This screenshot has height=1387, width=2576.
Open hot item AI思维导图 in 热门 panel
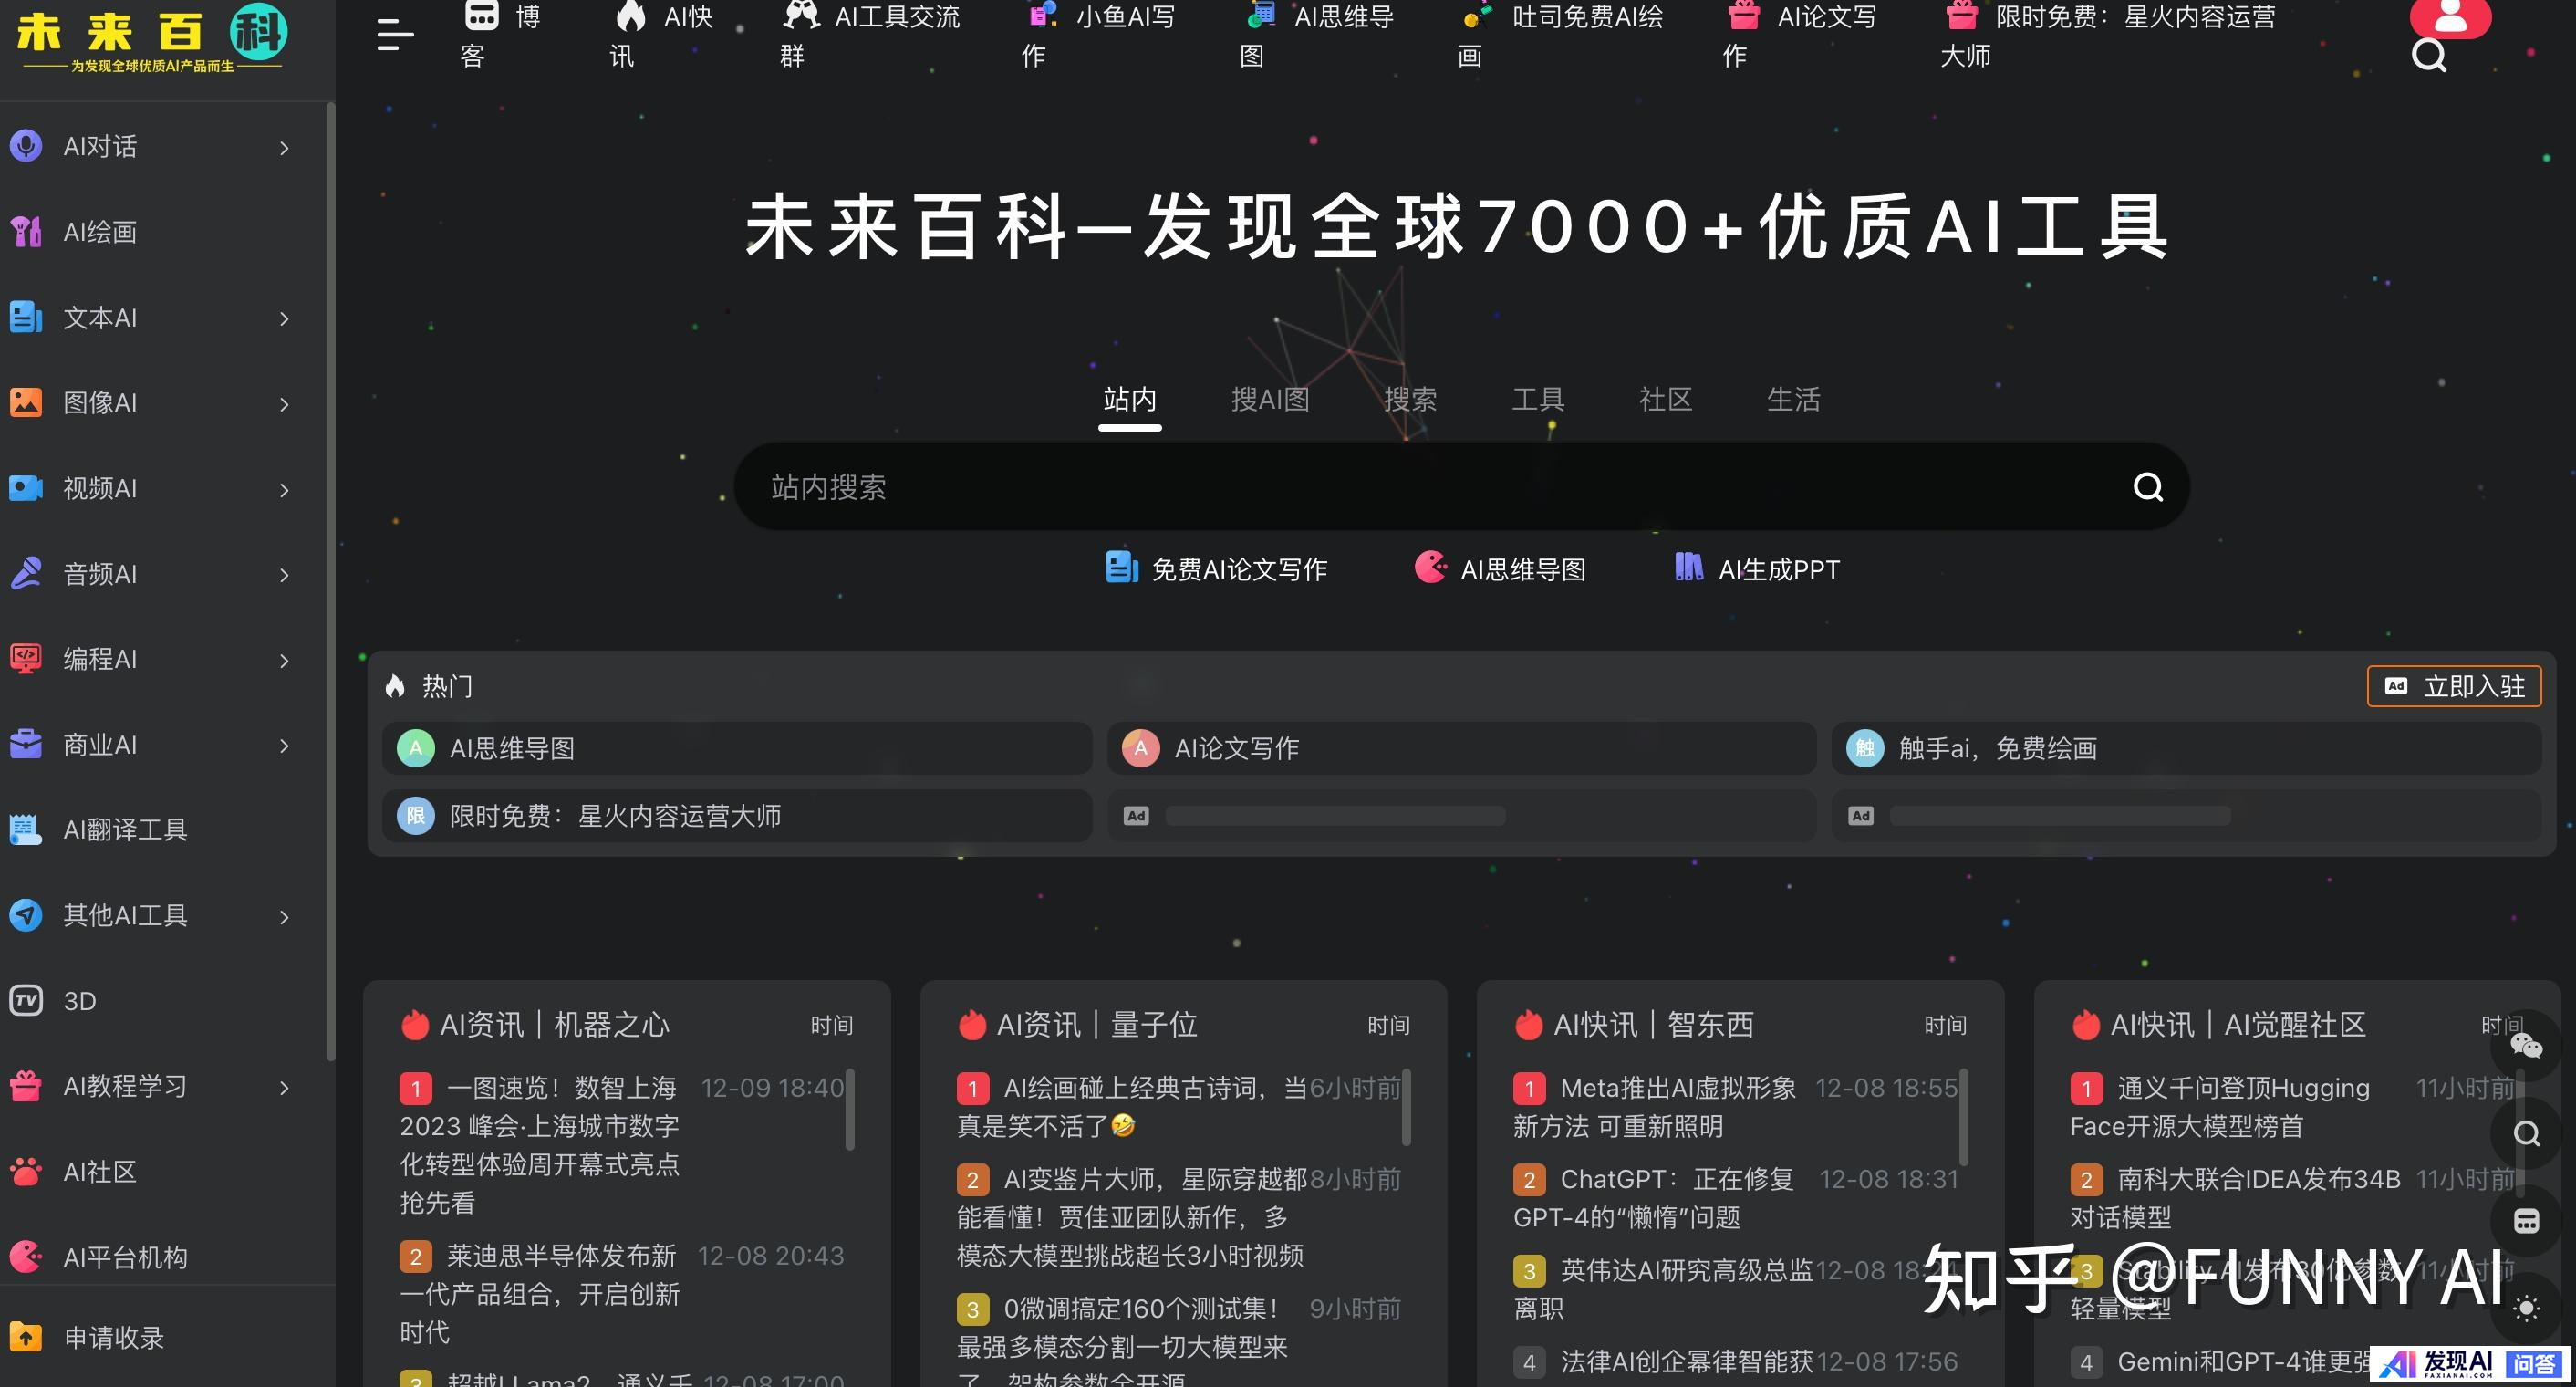[x=736, y=748]
